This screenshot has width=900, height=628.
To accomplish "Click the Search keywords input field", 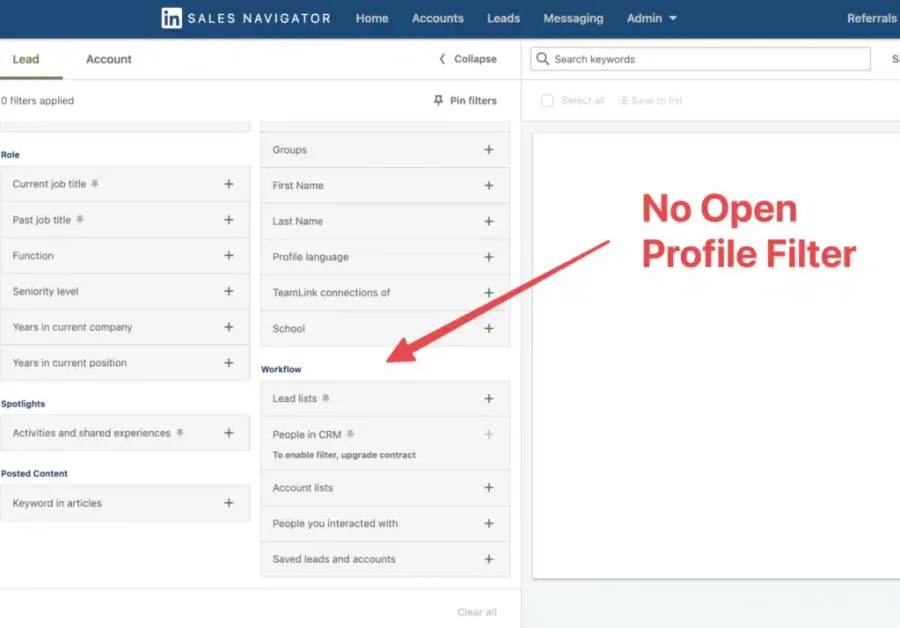I will point(700,59).
